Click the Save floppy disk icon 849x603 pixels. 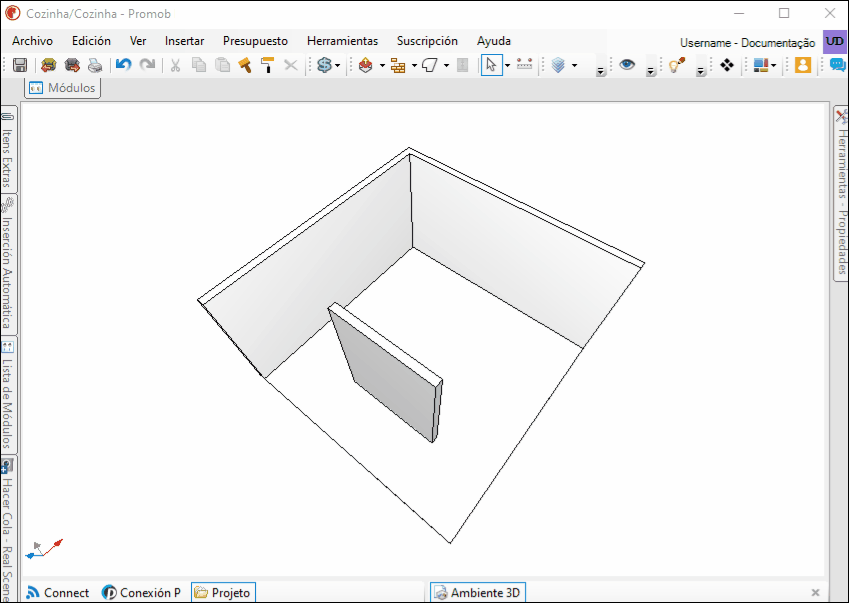(20, 65)
